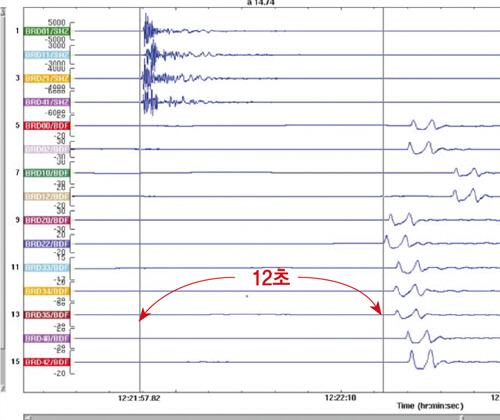The image size is (500, 420).
Task: Click row number 11
Action: (x=15, y=267)
